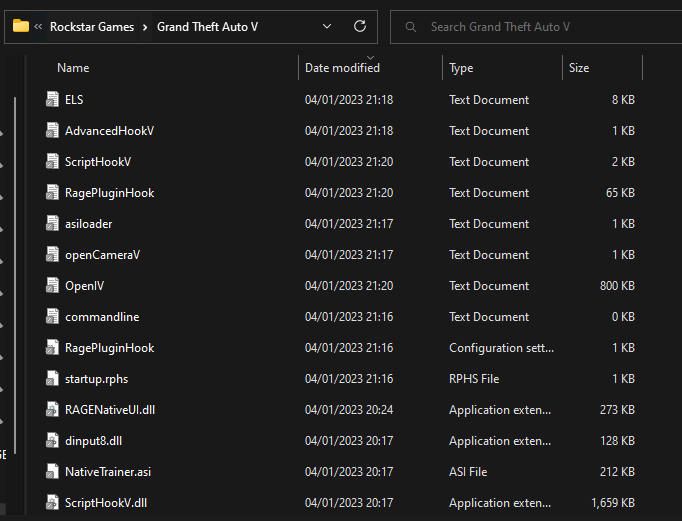Screen dimensions: 682x521
Task: Click the startup.rphs file icon
Action: [54, 379]
